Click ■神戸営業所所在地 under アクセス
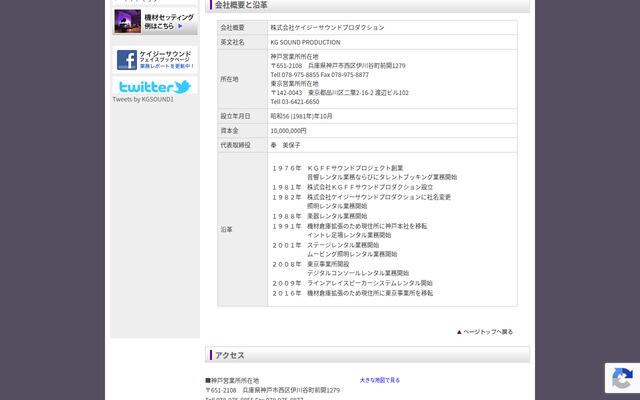Image resolution: width=640 pixels, height=400 pixels. pos(232,380)
